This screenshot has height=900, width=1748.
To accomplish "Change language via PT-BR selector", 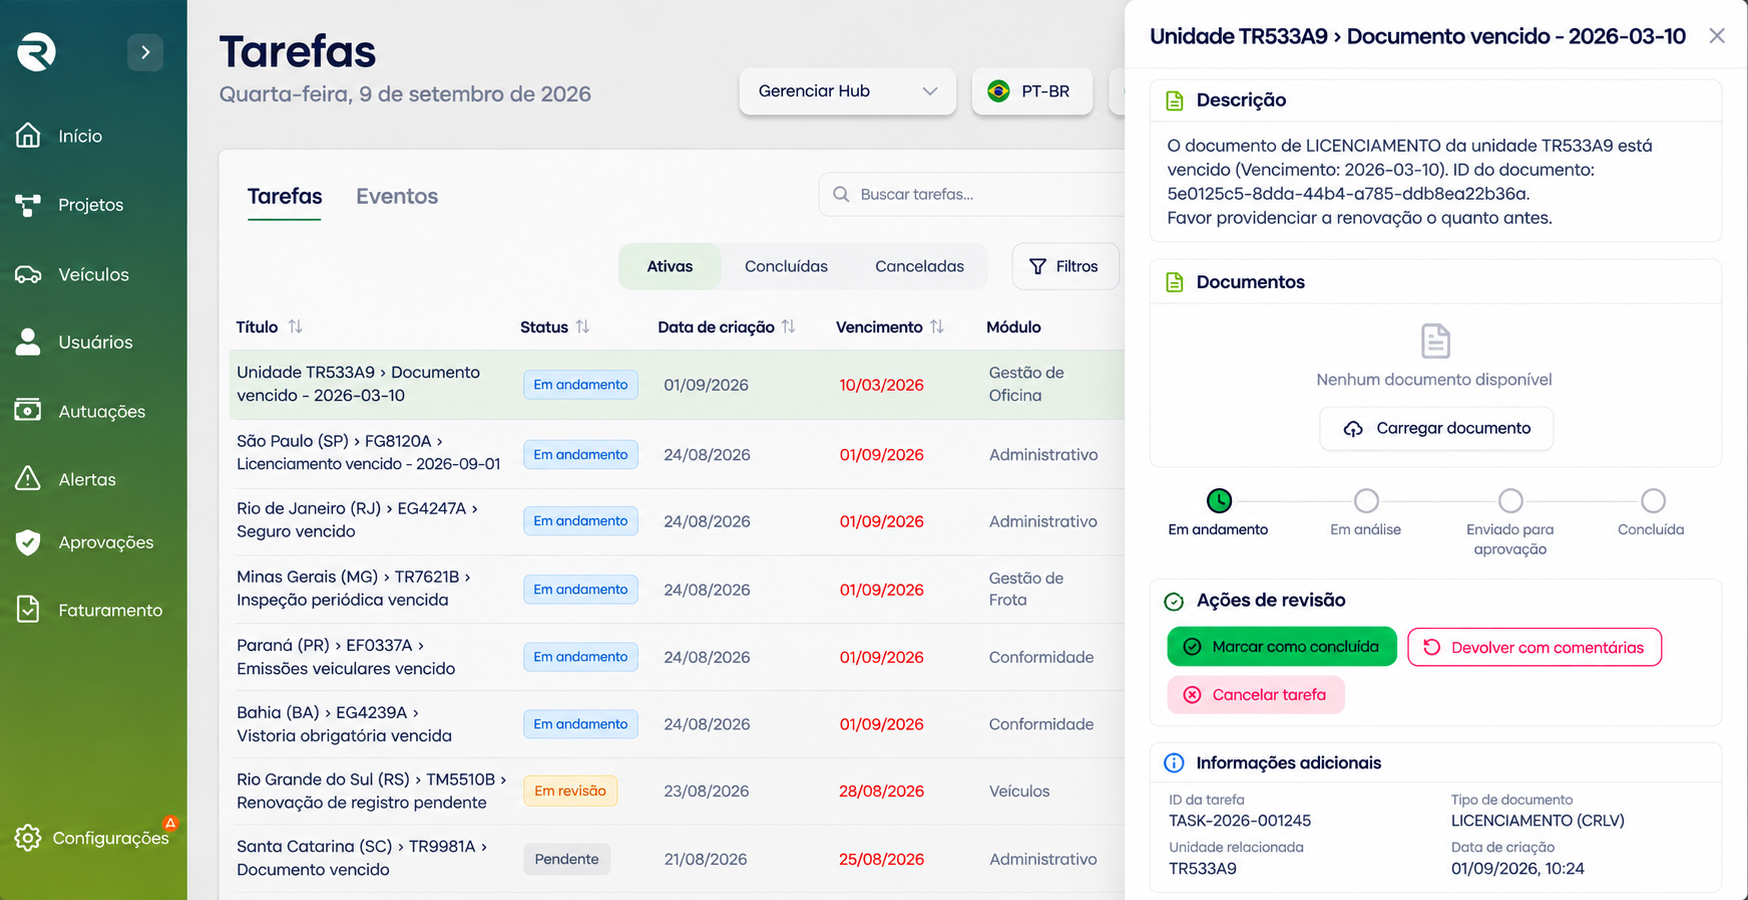I will 1032,91.
